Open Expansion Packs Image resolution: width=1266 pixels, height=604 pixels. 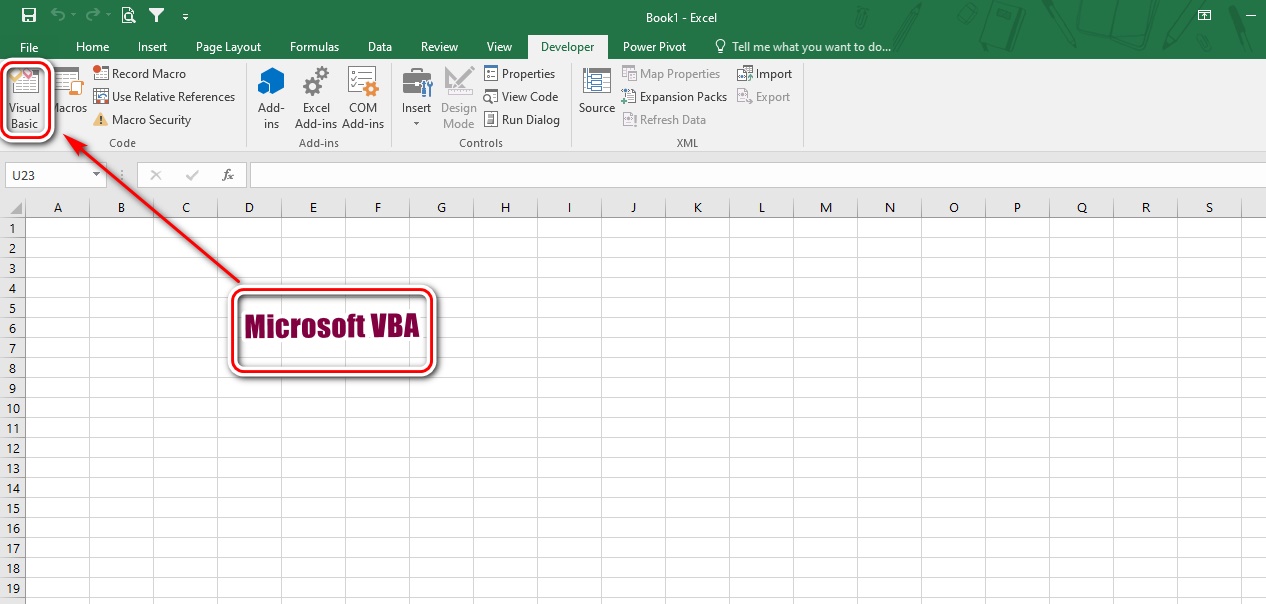pyautogui.click(x=674, y=97)
